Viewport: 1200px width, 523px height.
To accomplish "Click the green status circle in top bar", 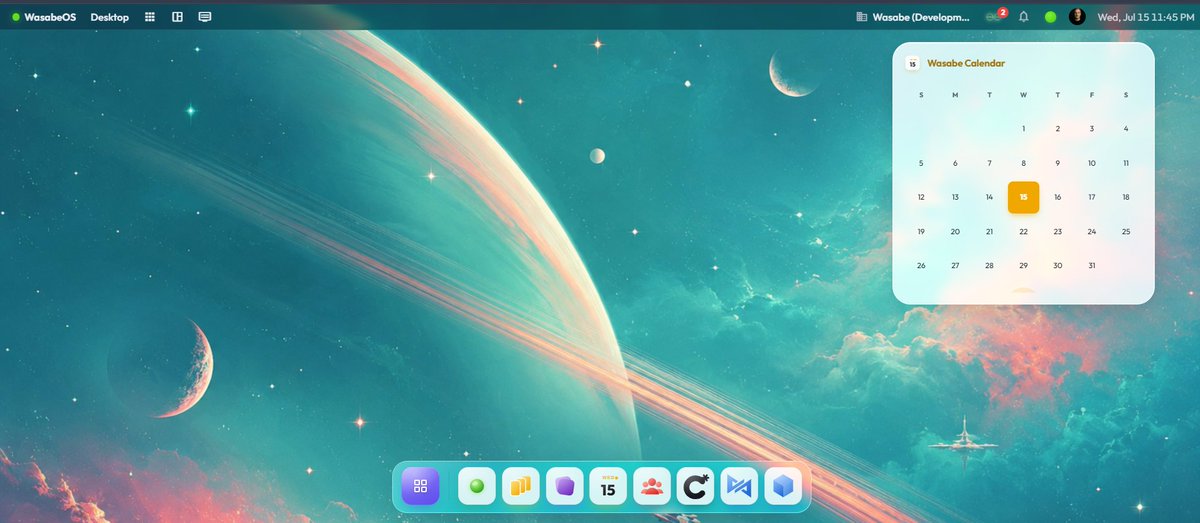I will pyautogui.click(x=1050, y=17).
